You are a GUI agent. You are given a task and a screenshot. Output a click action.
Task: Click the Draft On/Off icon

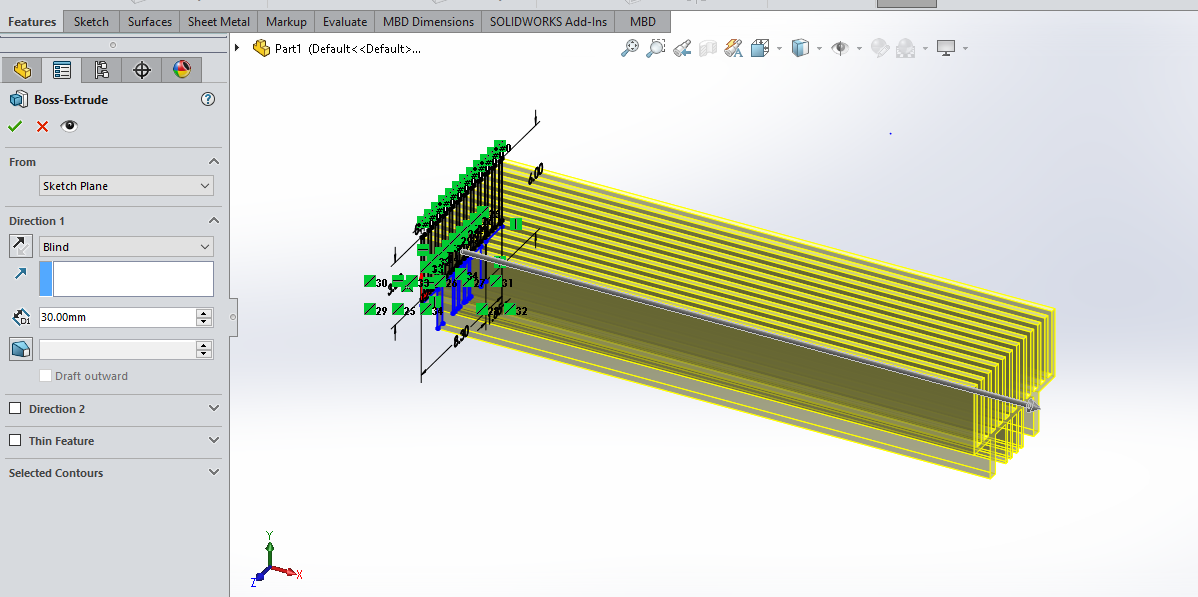point(20,349)
